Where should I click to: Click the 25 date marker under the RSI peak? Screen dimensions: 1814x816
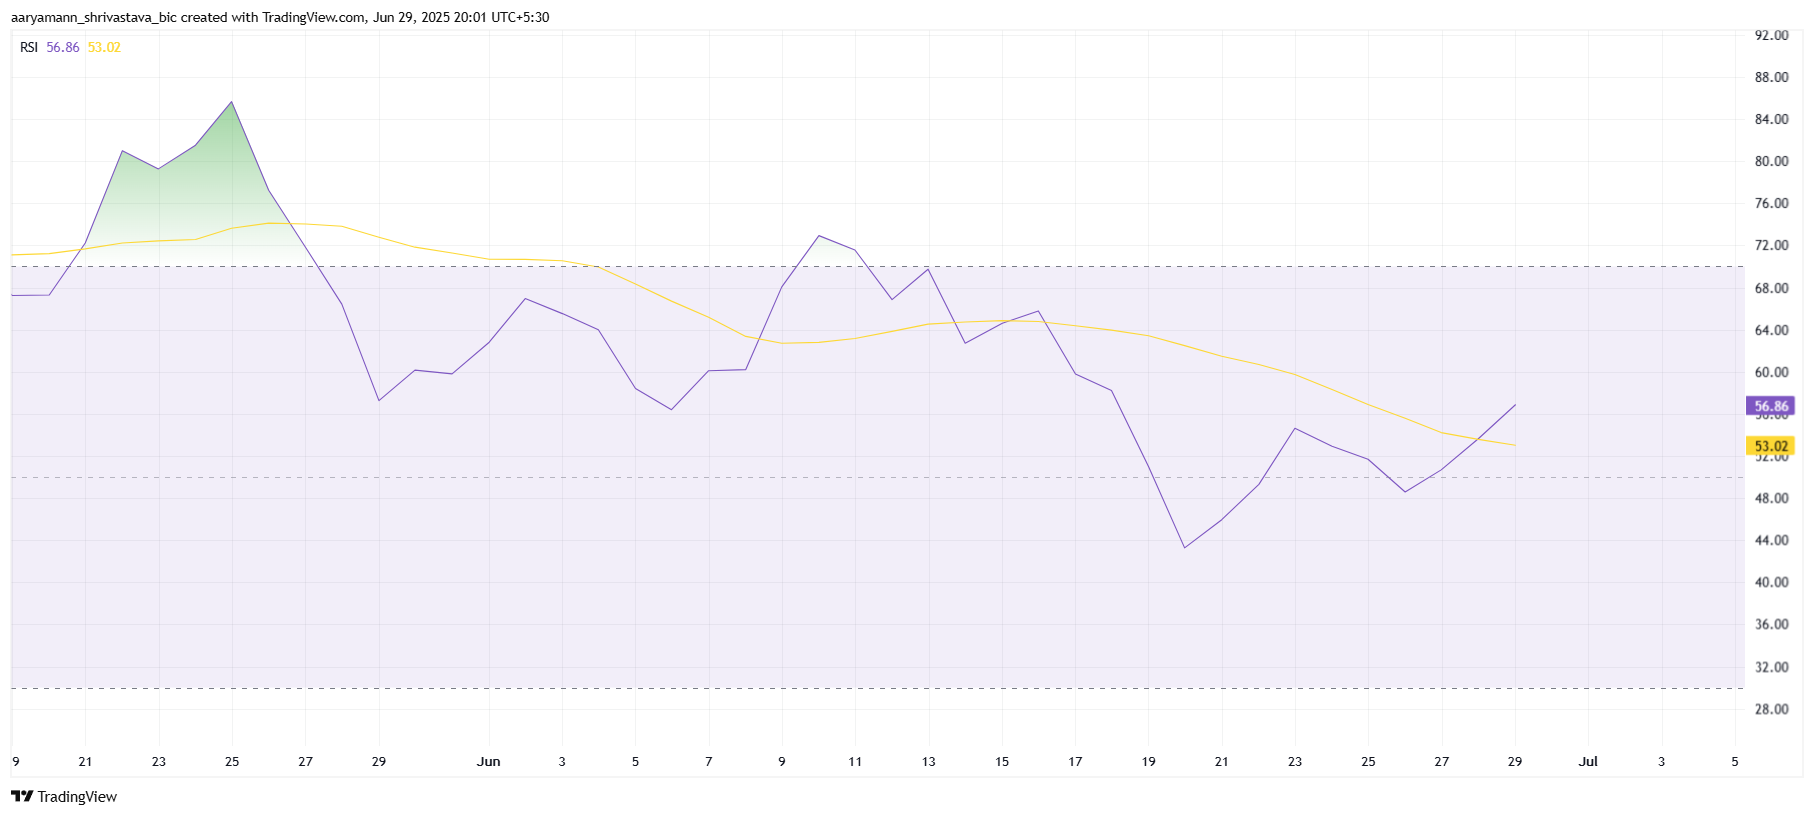[232, 761]
